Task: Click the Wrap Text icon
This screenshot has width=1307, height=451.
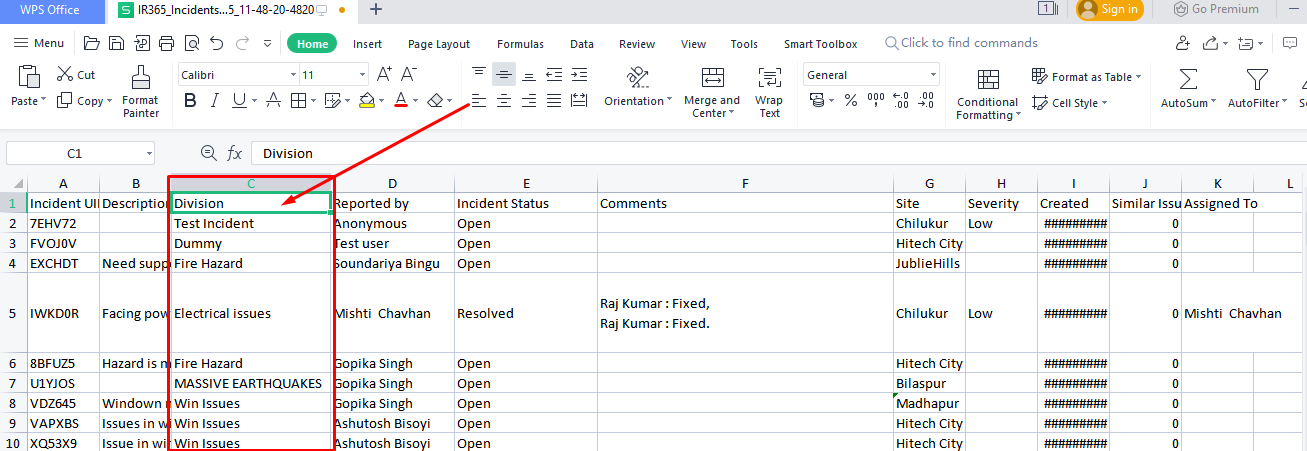Action: (769, 80)
